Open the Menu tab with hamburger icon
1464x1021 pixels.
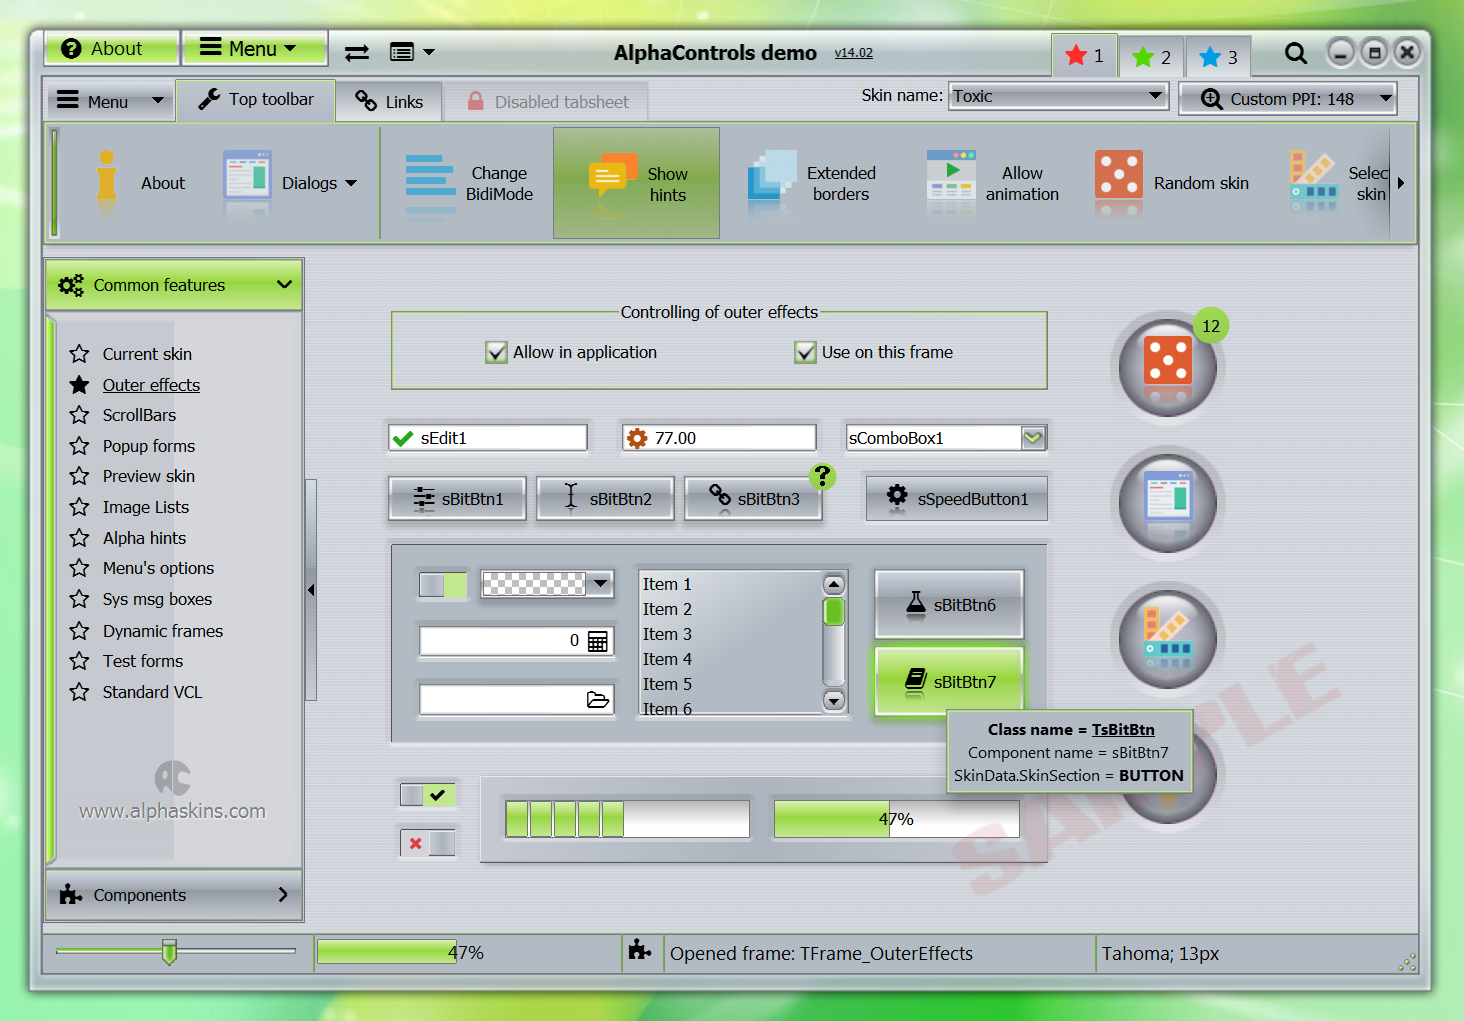(110, 101)
